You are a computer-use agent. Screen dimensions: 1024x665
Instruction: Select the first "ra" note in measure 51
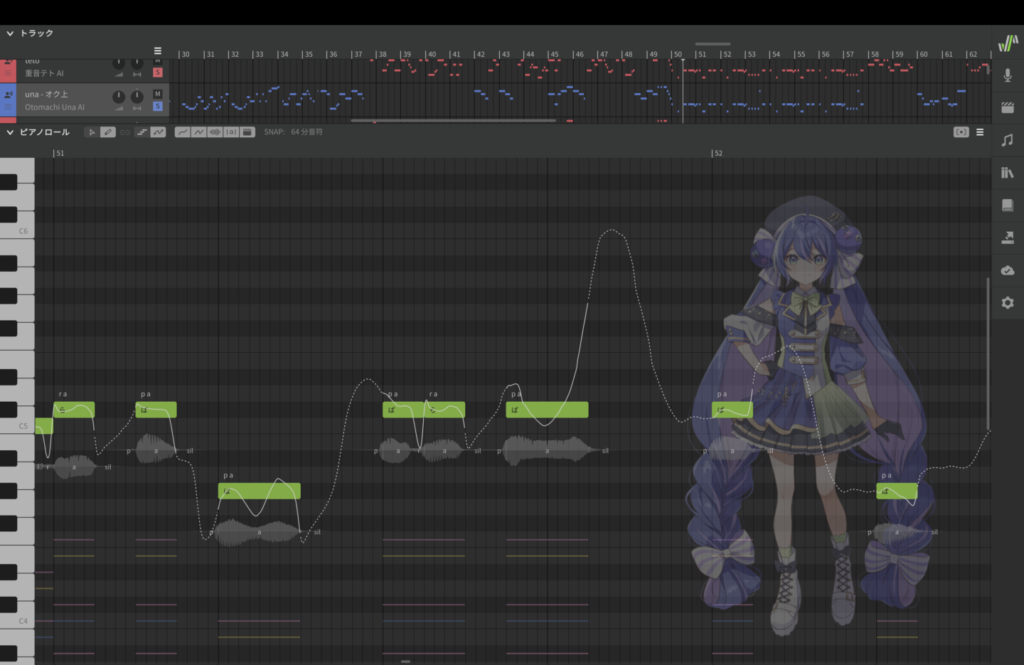74,410
